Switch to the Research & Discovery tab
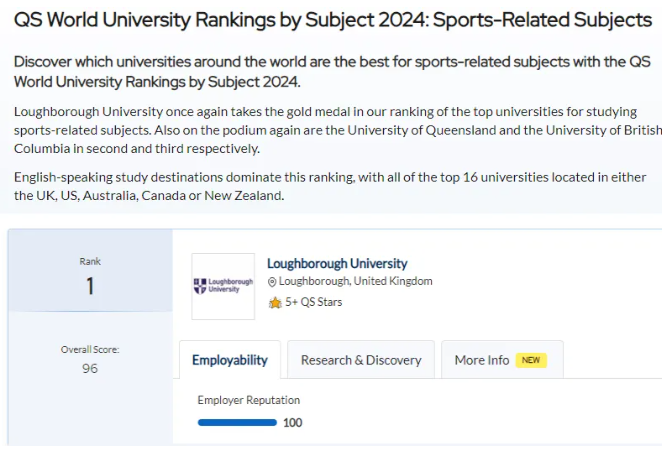The width and height of the screenshot is (662, 449). pos(361,360)
